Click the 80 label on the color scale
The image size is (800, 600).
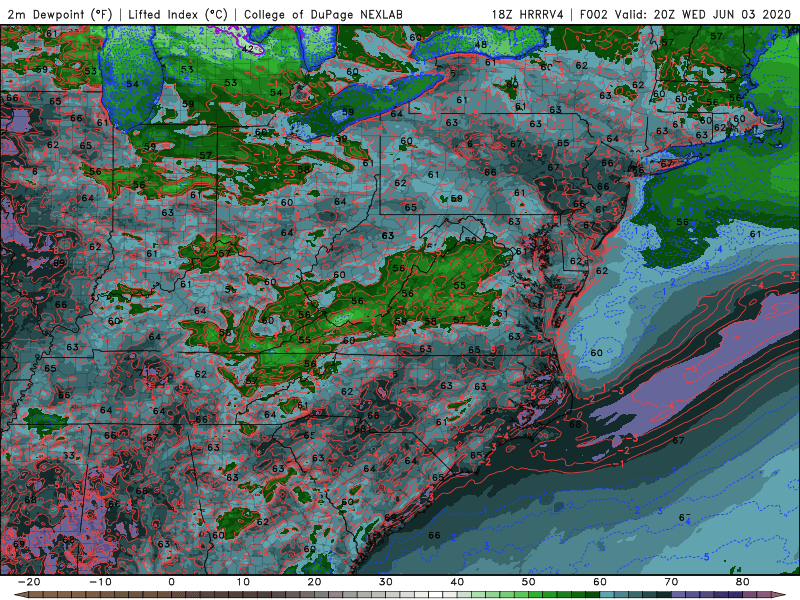click(x=743, y=582)
